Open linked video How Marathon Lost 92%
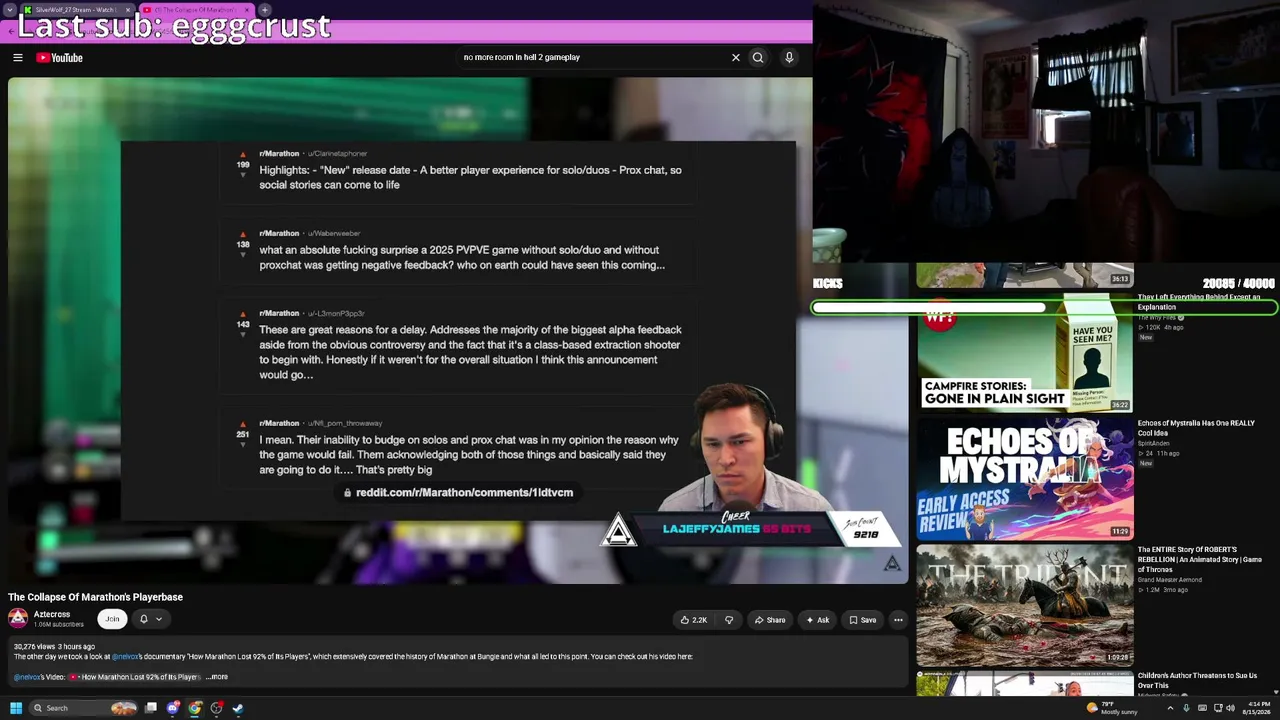 [x=134, y=677]
